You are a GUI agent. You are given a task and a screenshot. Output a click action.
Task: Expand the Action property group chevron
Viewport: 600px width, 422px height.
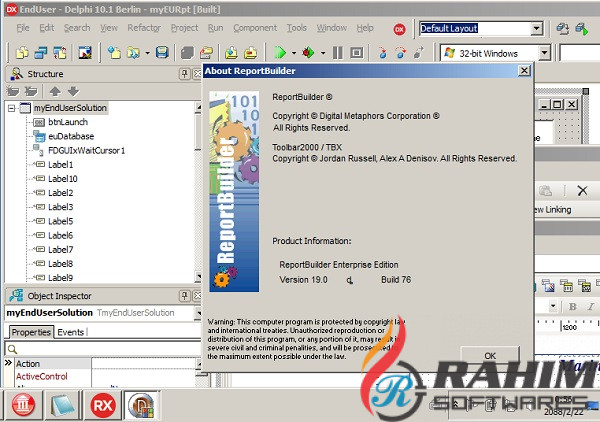point(8,362)
